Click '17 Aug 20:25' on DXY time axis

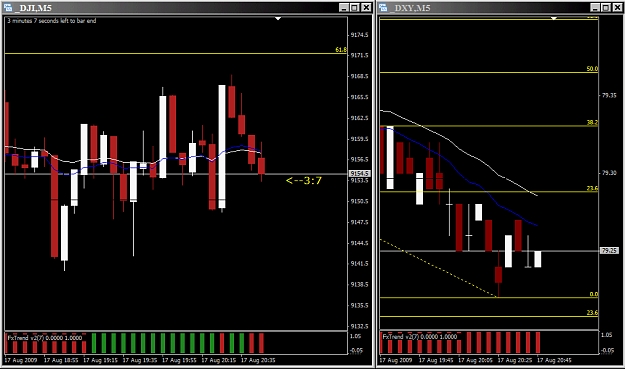click(515, 360)
